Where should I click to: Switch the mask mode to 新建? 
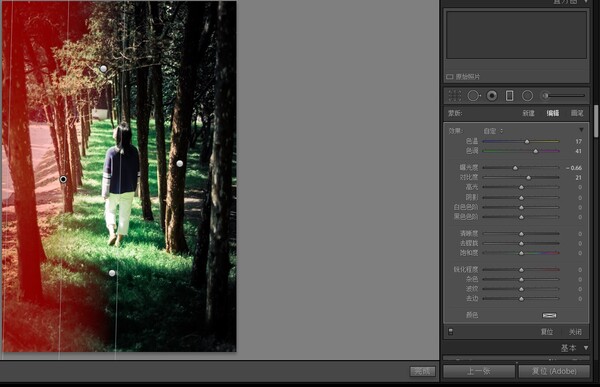[528, 113]
